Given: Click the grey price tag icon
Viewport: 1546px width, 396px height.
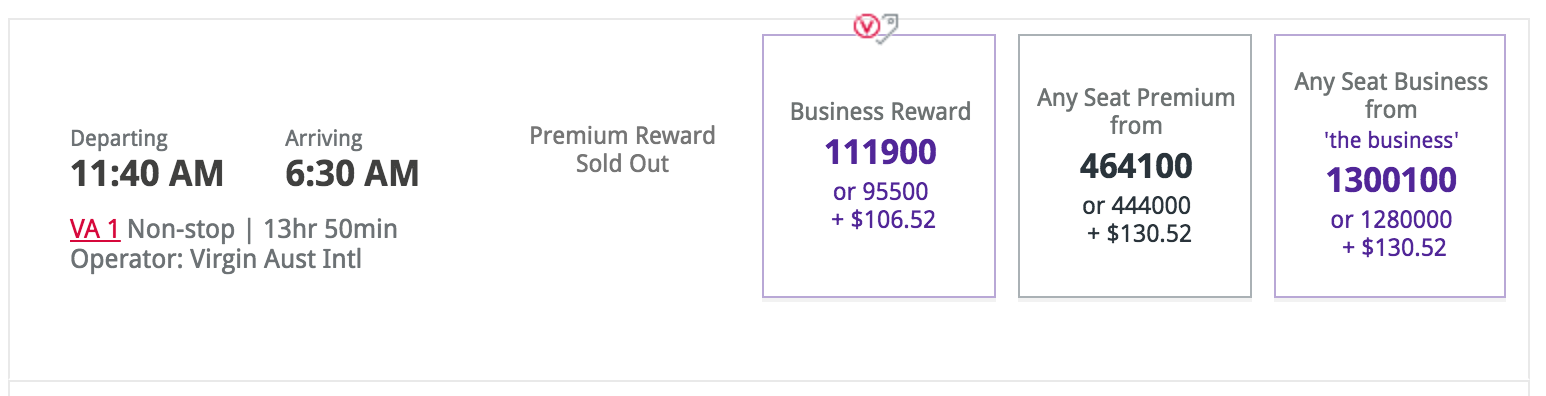Looking at the screenshot, I should [x=887, y=27].
